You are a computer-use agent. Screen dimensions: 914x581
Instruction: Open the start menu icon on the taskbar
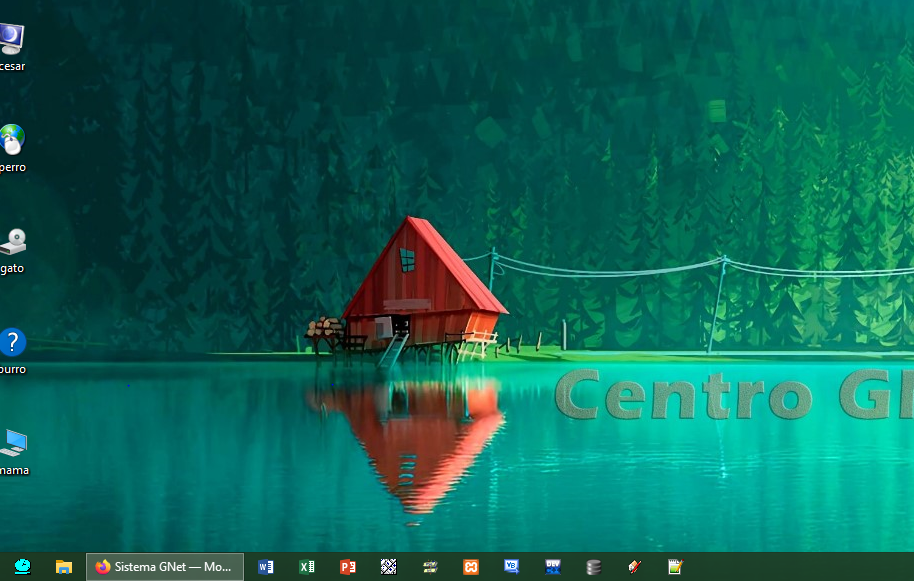22,566
